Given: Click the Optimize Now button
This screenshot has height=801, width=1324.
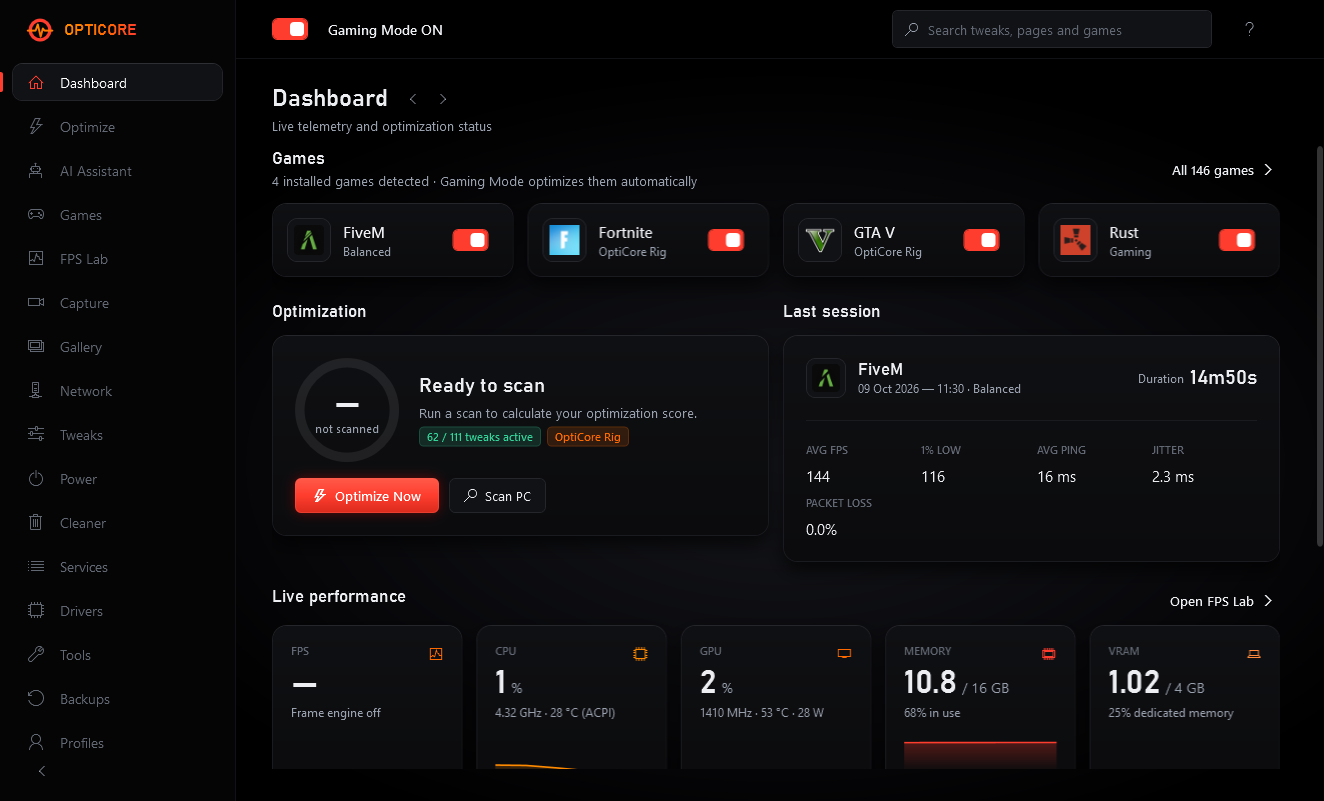Looking at the screenshot, I should pos(367,496).
